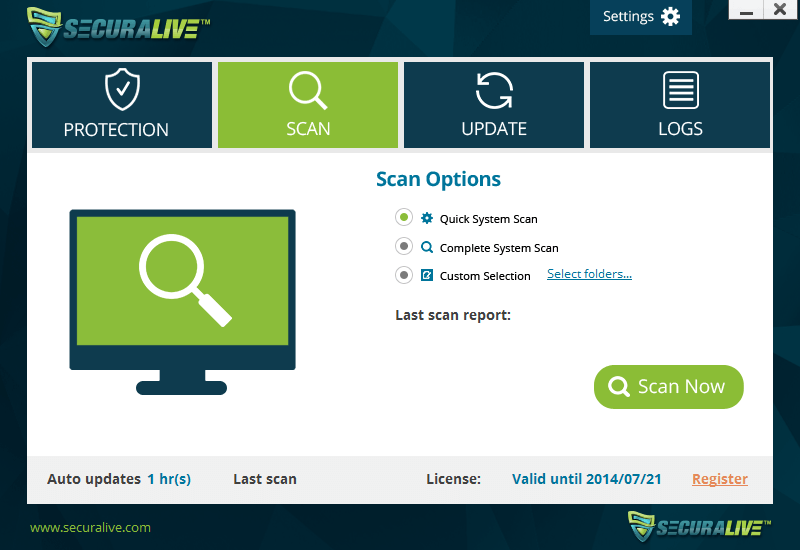Switch to the Scan tab
Viewport: 800px width, 550px height.
tap(308, 105)
